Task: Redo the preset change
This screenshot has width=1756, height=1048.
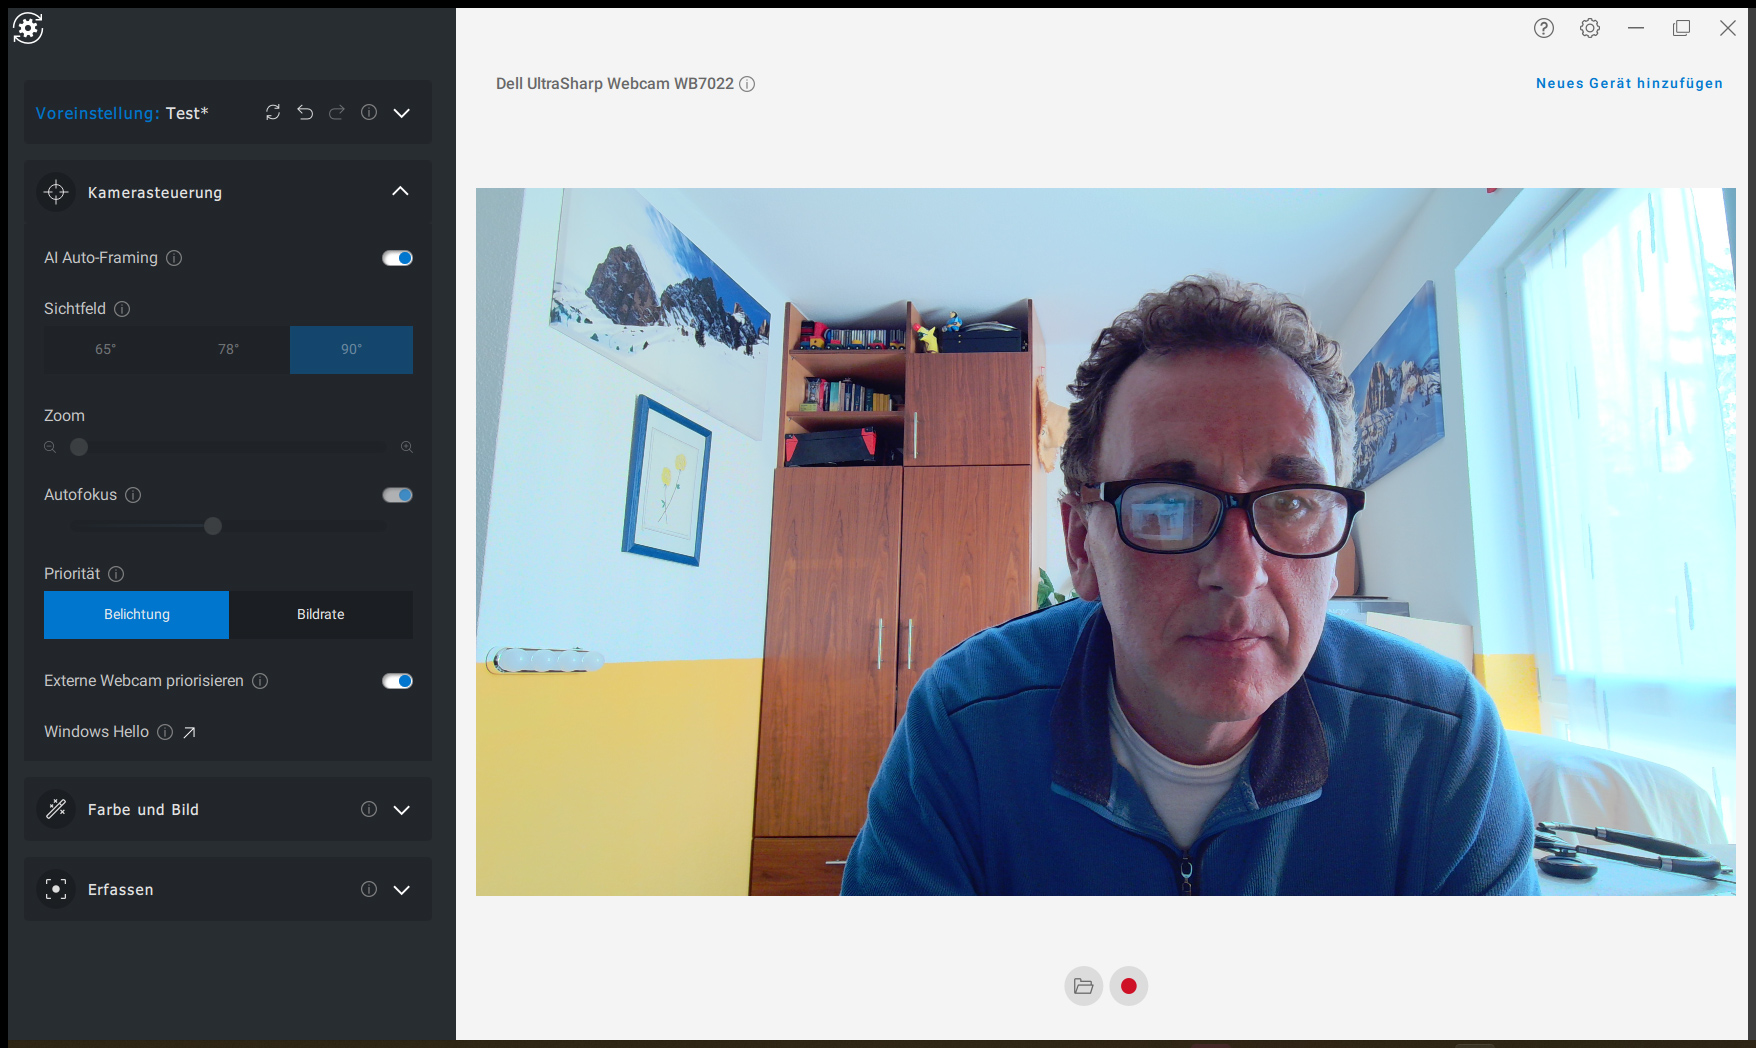Action: click(x=337, y=112)
